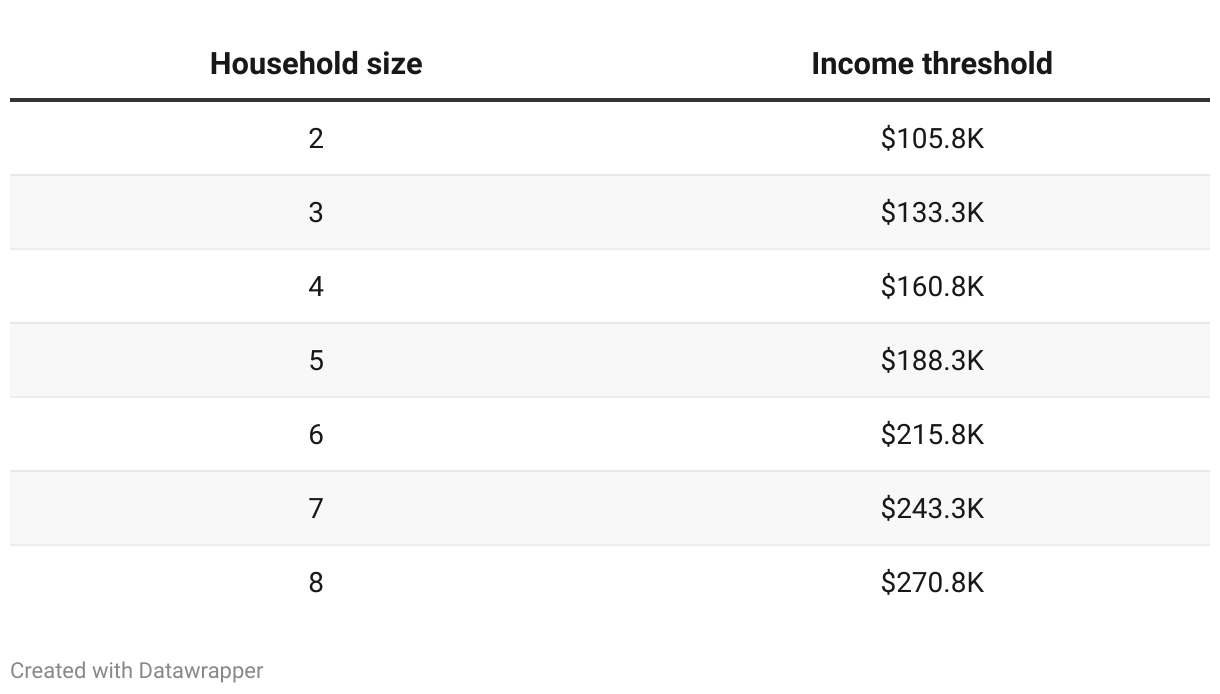Screen dimensions: 1220x694
Task: Click the Household size column header
Action: pos(316,64)
